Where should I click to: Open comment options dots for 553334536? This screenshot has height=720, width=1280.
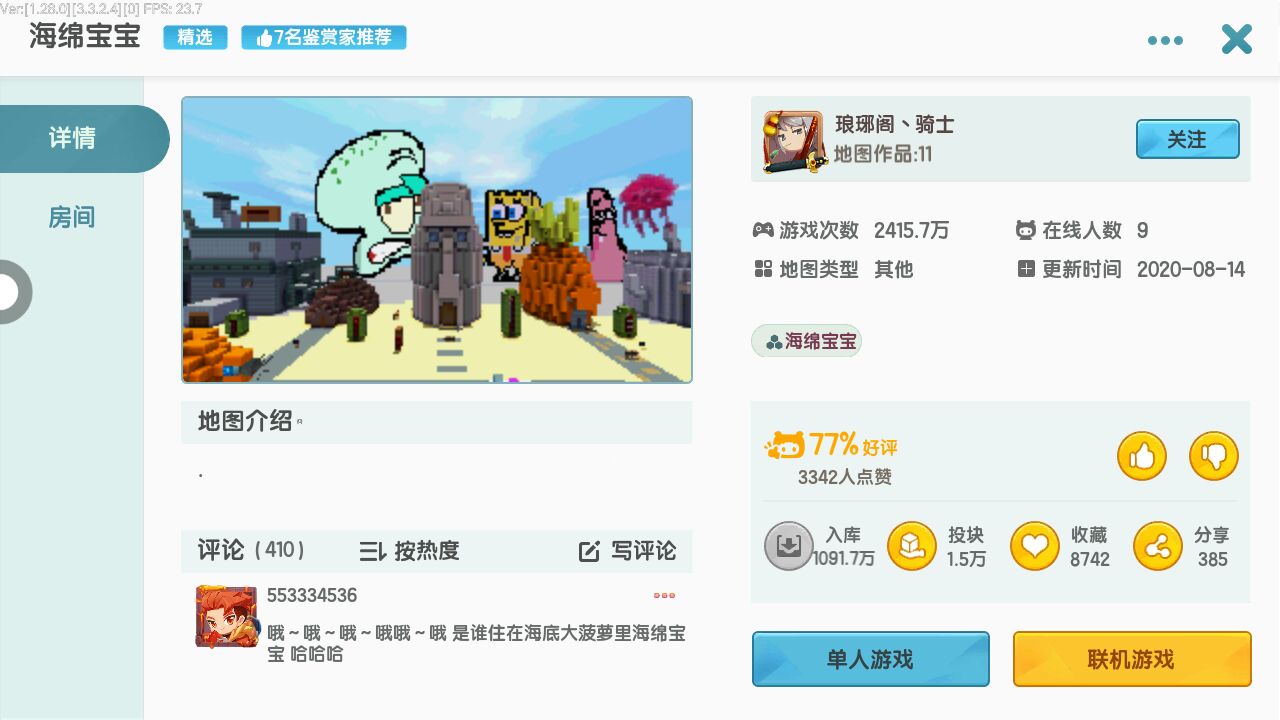pos(664,595)
